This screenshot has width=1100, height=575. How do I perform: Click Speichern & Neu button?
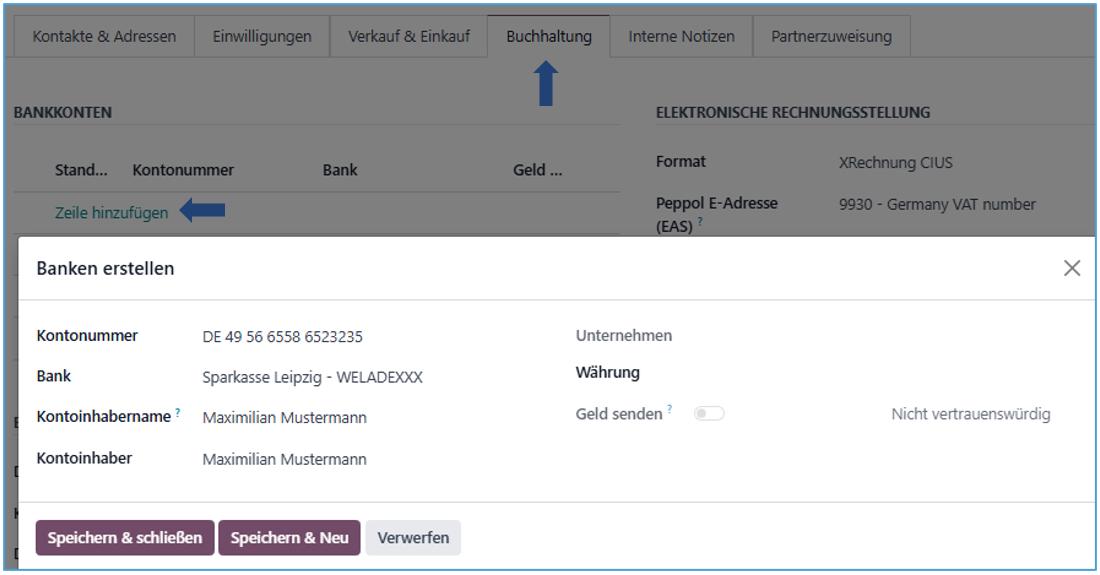(x=289, y=538)
